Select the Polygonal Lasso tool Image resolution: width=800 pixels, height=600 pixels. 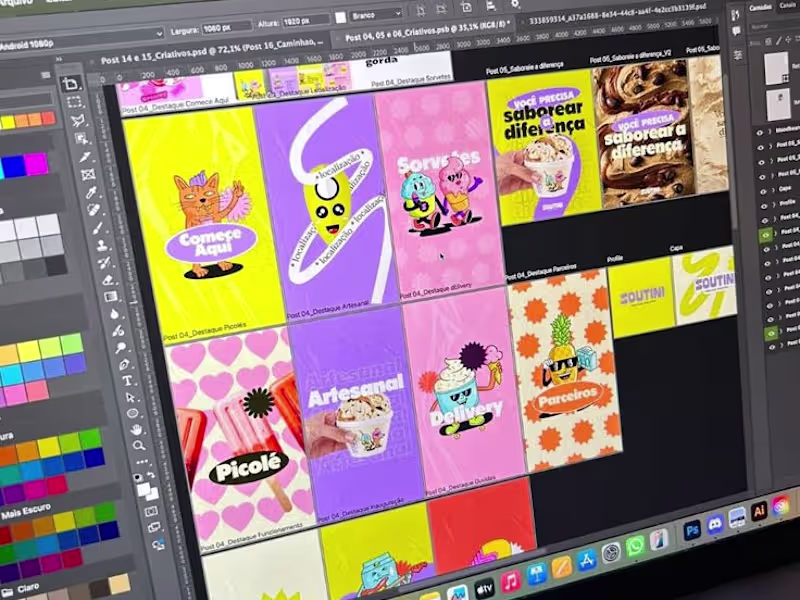[78, 120]
